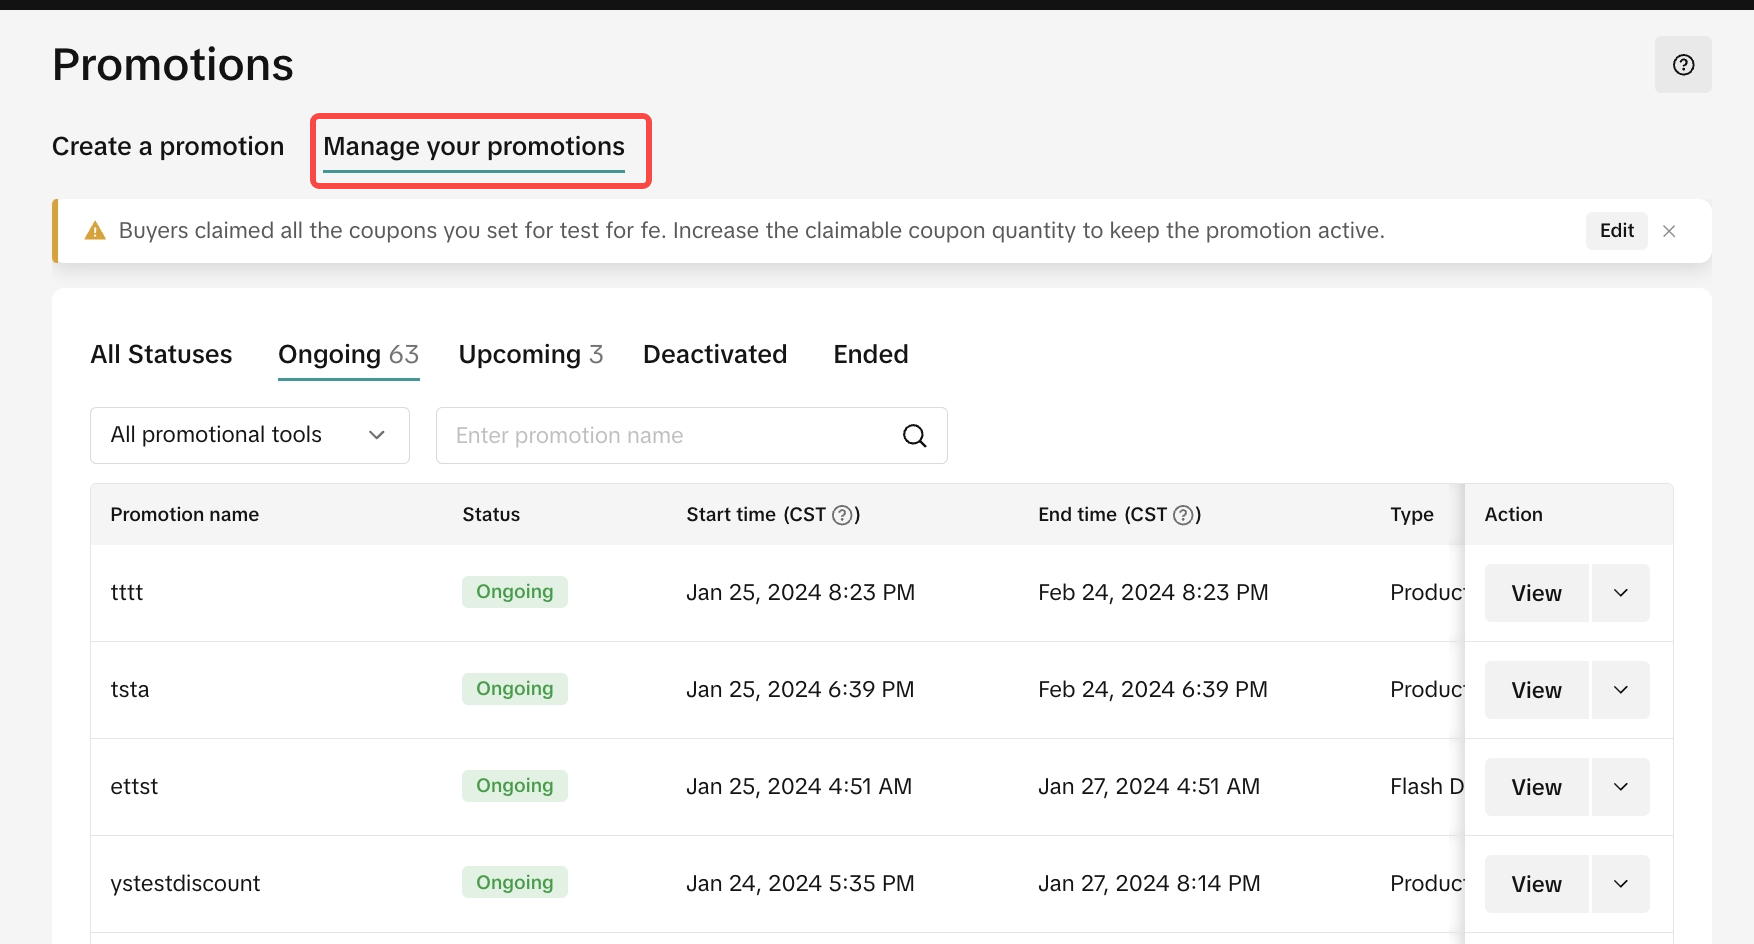
Task: Open the Deactivated status tab
Action: click(x=714, y=355)
